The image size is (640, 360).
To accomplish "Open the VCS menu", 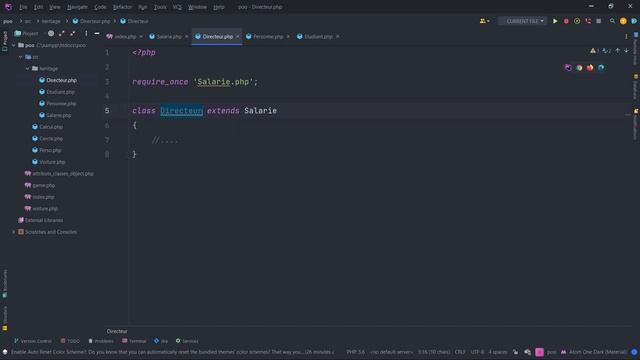I will pyautogui.click(x=177, y=7).
